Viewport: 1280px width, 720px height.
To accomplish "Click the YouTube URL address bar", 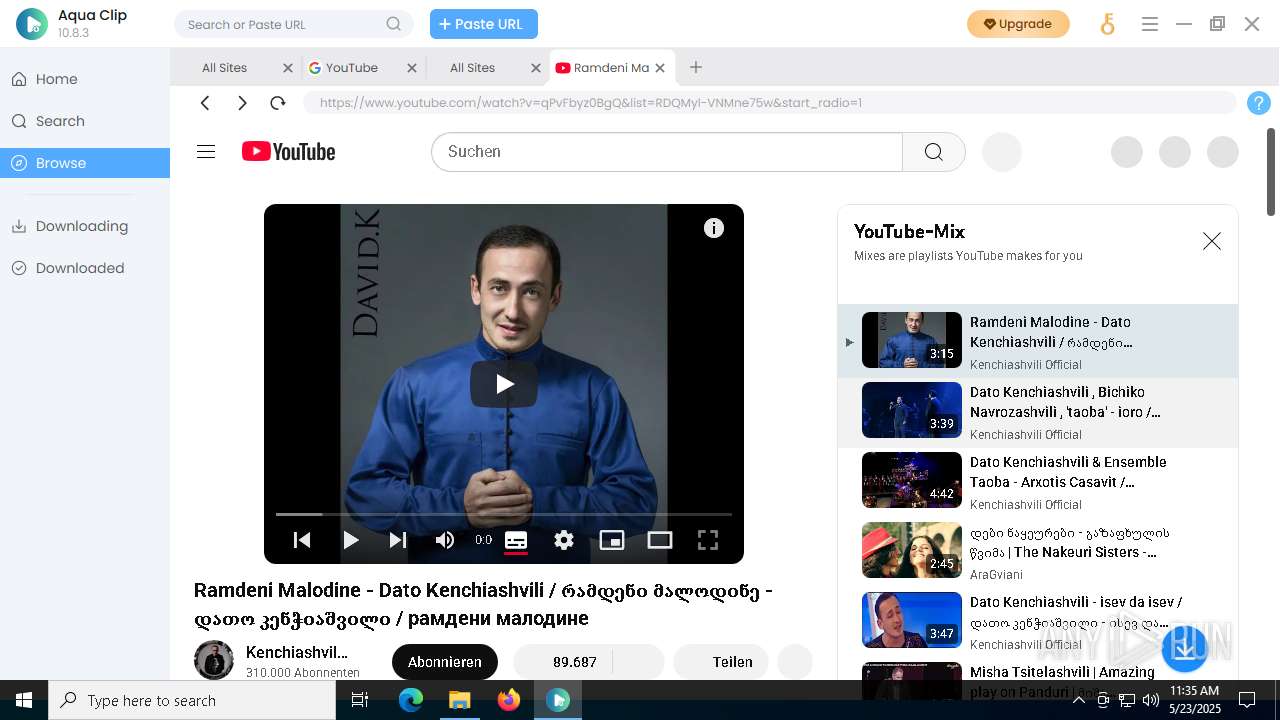I will point(770,103).
